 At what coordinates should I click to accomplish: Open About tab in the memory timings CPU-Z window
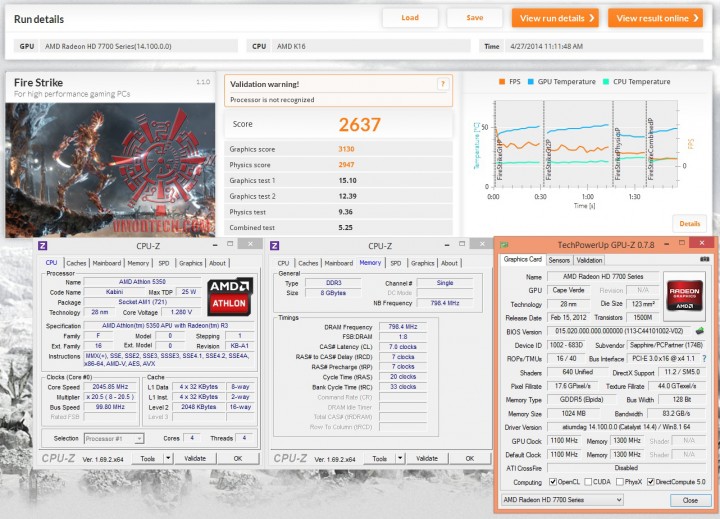(x=450, y=263)
